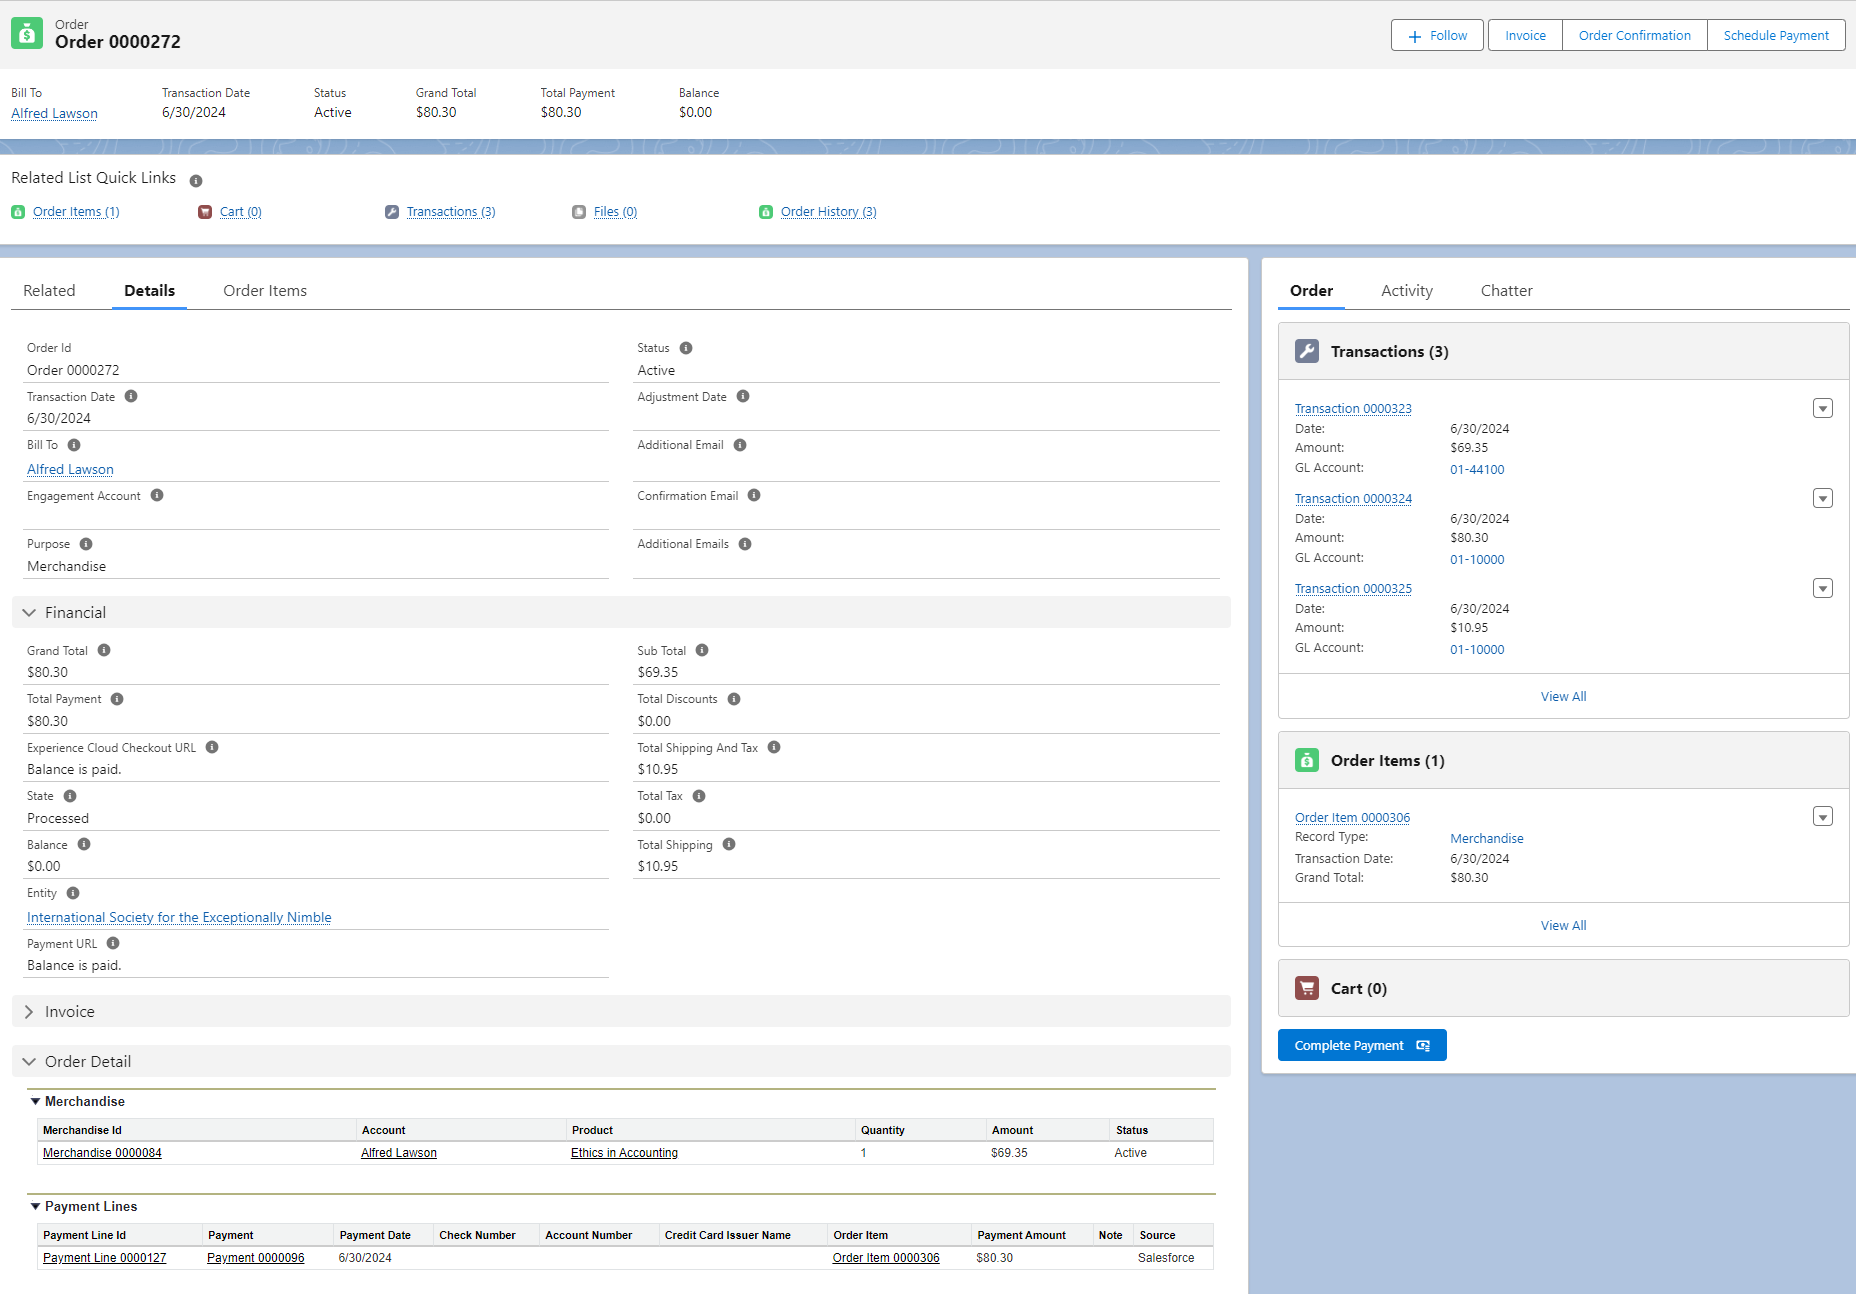Image resolution: width=1856 pixels, height=1294 pixels.
Task: Open Order History quick link
Action: pos(828,212)
